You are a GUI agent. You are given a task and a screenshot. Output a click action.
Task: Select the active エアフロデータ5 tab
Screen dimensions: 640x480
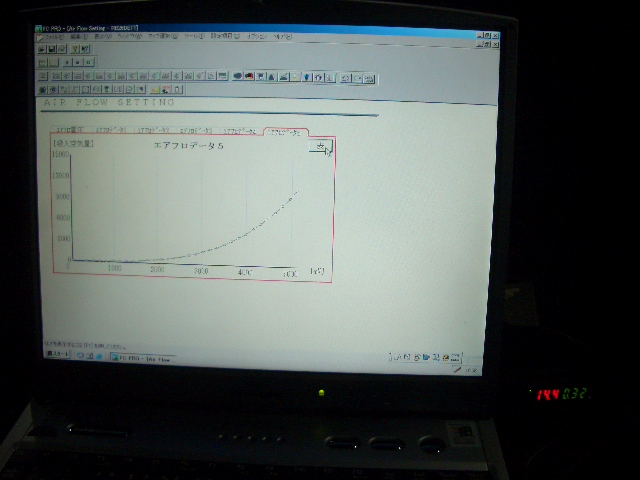tap(285, 132)
